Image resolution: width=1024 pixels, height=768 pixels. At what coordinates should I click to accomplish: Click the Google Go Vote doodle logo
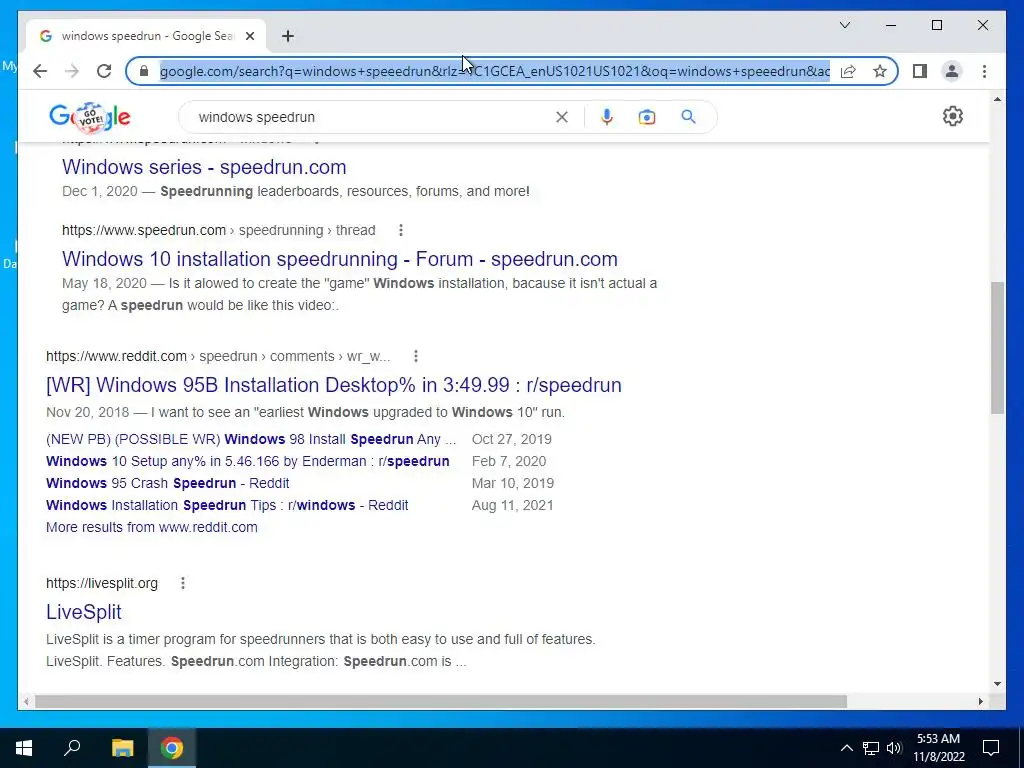pos(90,117)
